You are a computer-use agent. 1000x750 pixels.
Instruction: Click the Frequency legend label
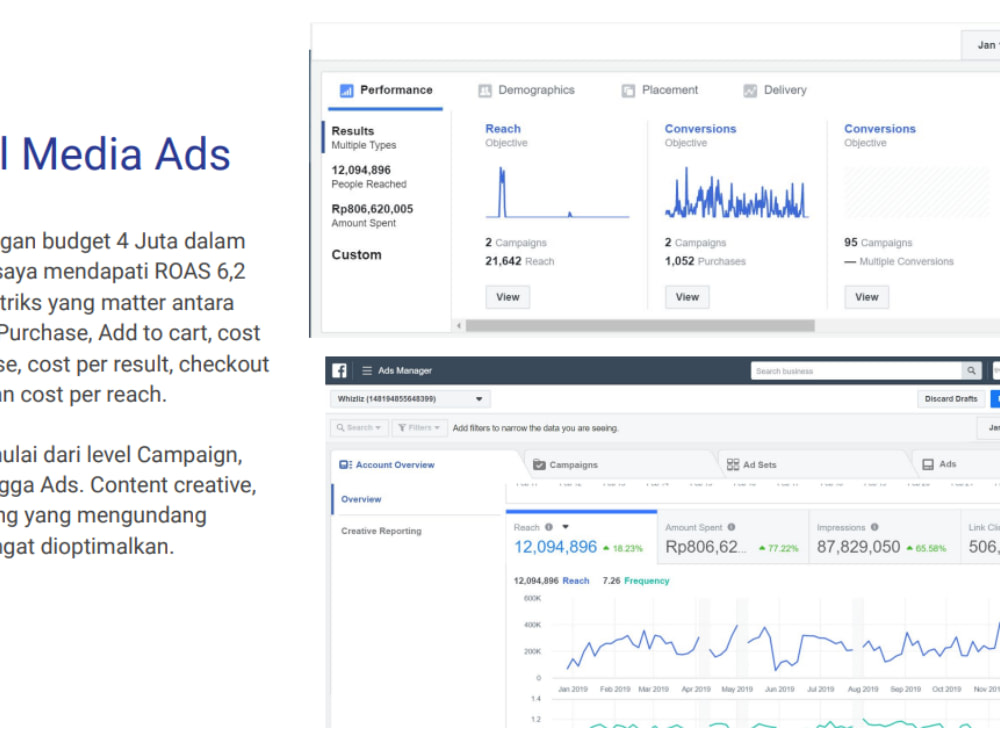(x=647, y=580)
